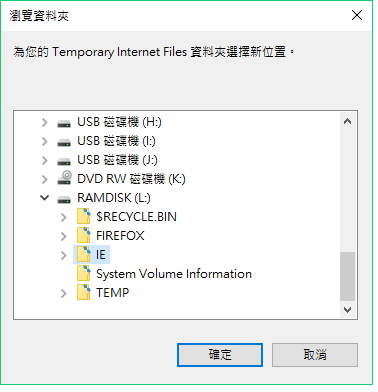Click the $RECYCLE.BIN folder icon
This screenshot has width=378, height=392.
[83, 217]
